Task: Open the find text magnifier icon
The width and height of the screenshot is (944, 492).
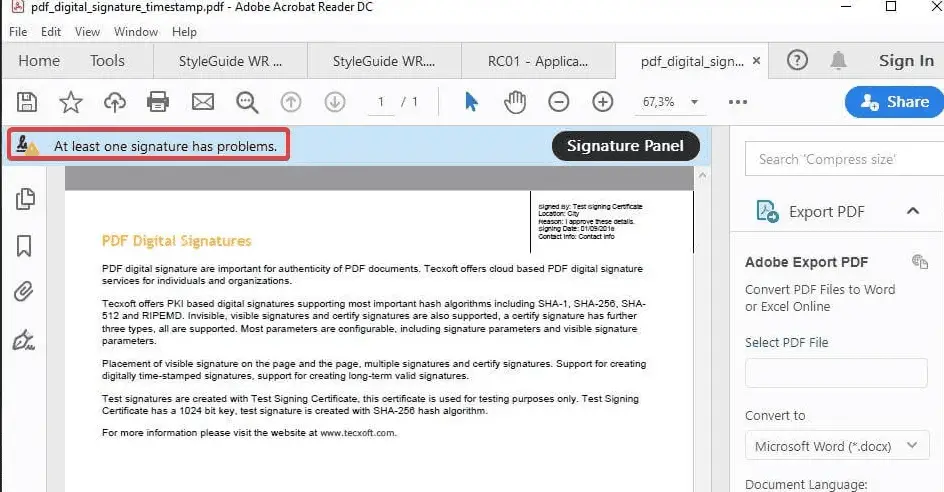Action: pyautogui.click(x=247, y=101)
